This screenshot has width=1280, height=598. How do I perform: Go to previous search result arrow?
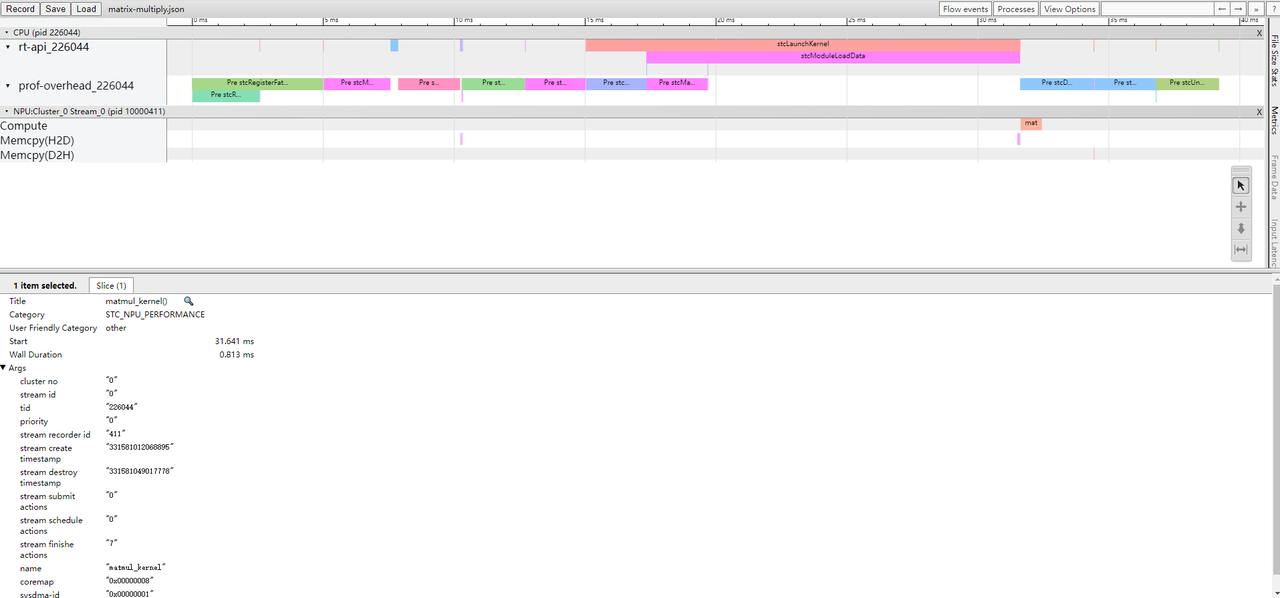point(1221,9)
